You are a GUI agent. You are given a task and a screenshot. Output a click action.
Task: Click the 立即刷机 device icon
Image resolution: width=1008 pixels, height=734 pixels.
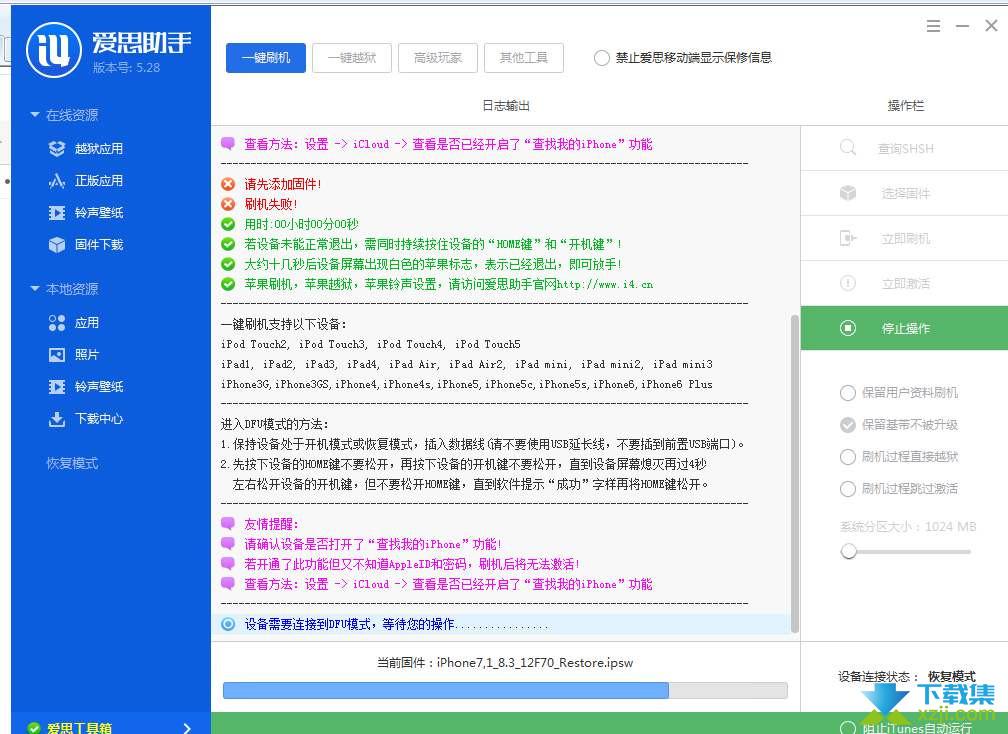[848, 238]
